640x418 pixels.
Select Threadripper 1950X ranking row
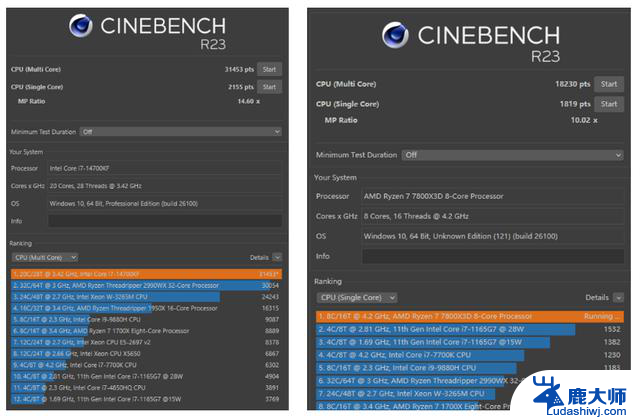click(147, 308)
